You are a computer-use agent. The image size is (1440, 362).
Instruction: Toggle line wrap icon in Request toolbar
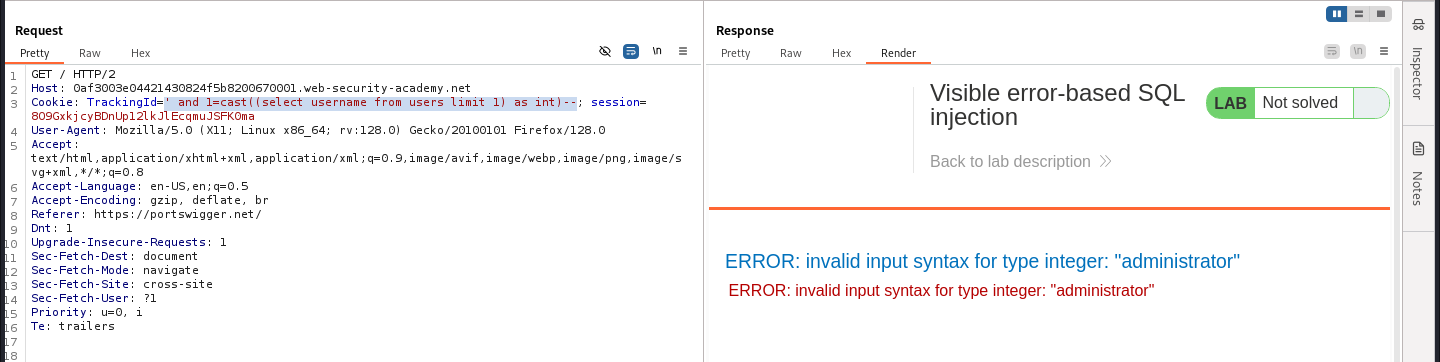(x=631, y=50)
